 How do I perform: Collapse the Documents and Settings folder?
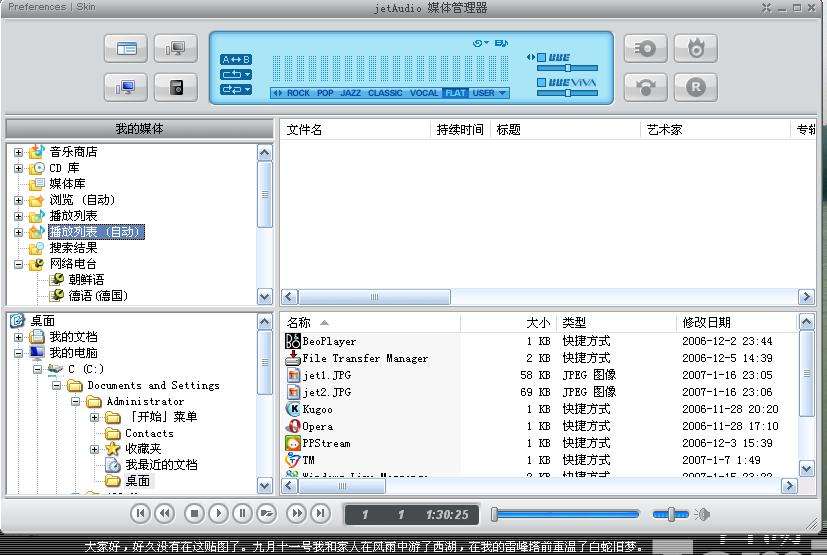[x=56, y=386]
